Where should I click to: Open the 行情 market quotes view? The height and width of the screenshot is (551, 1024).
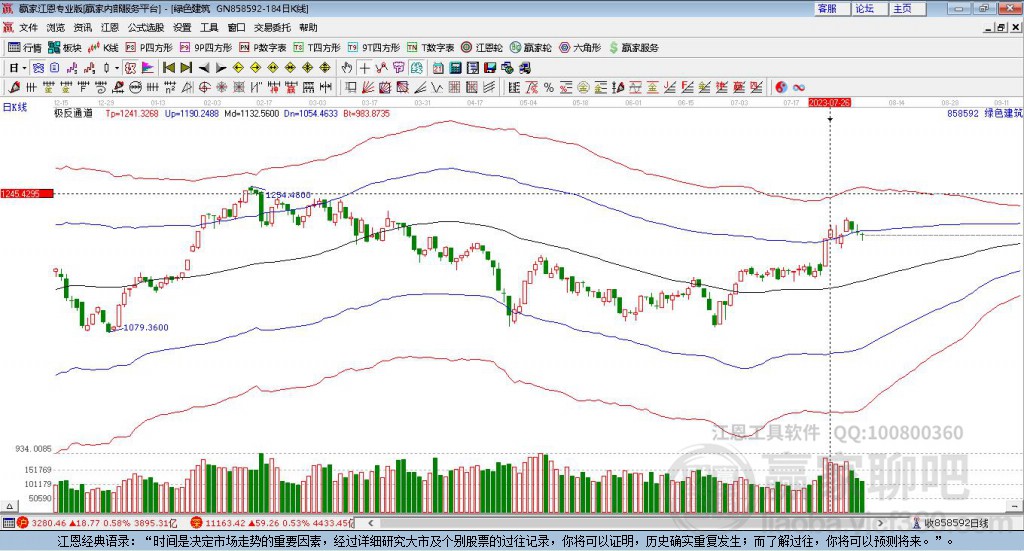coord(26,47)
